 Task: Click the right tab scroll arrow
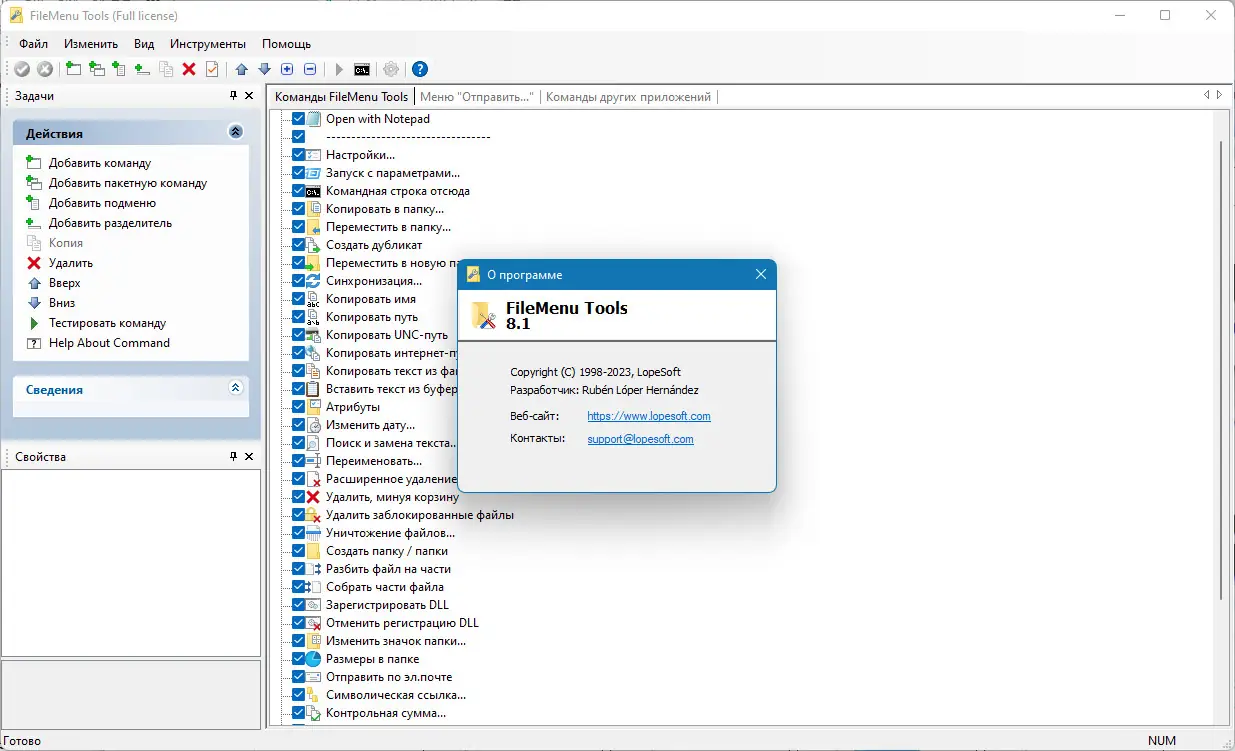tap(1218, 95)
